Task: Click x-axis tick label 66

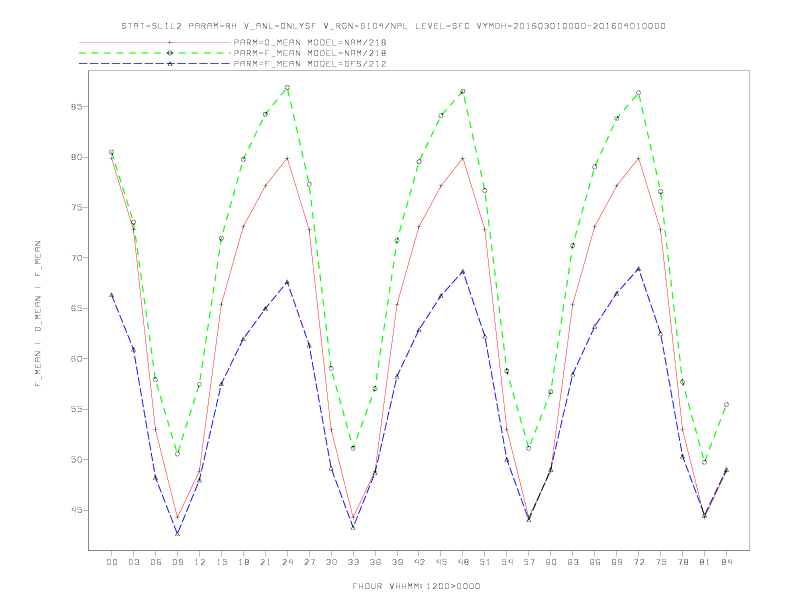Action: pos(595,562)
